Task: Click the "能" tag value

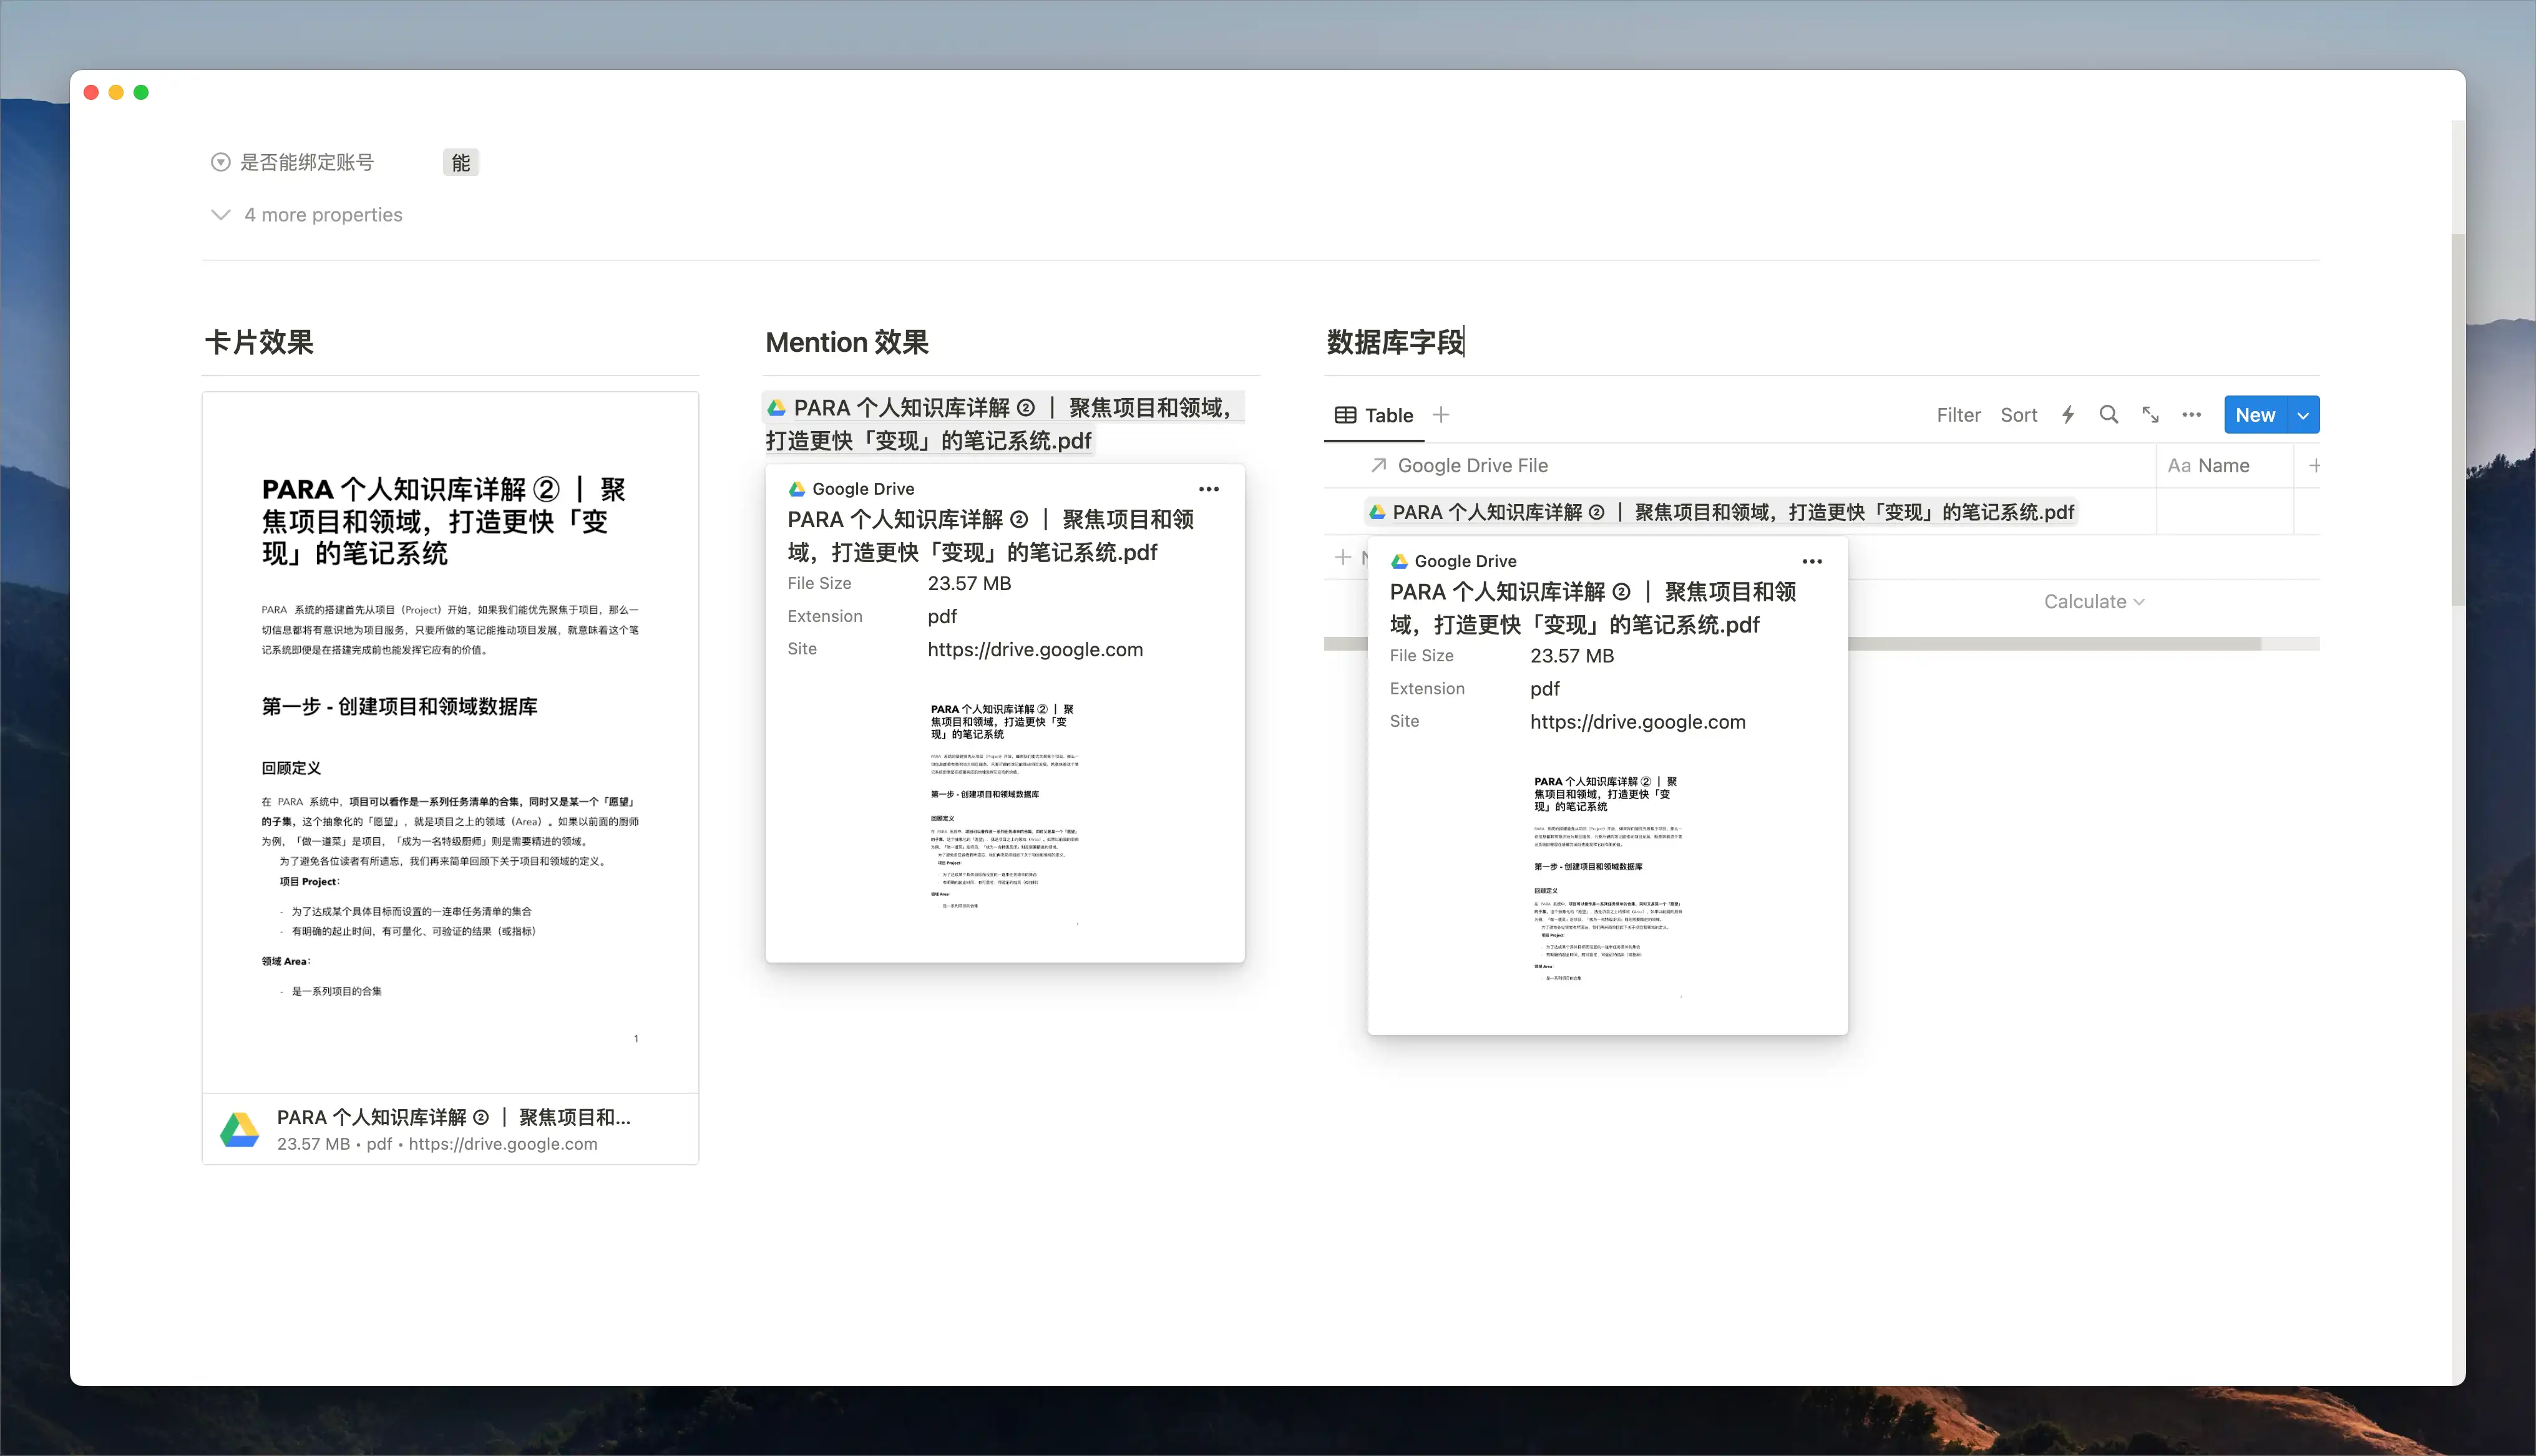Action: pyautogui.click(x=460, y=161)
